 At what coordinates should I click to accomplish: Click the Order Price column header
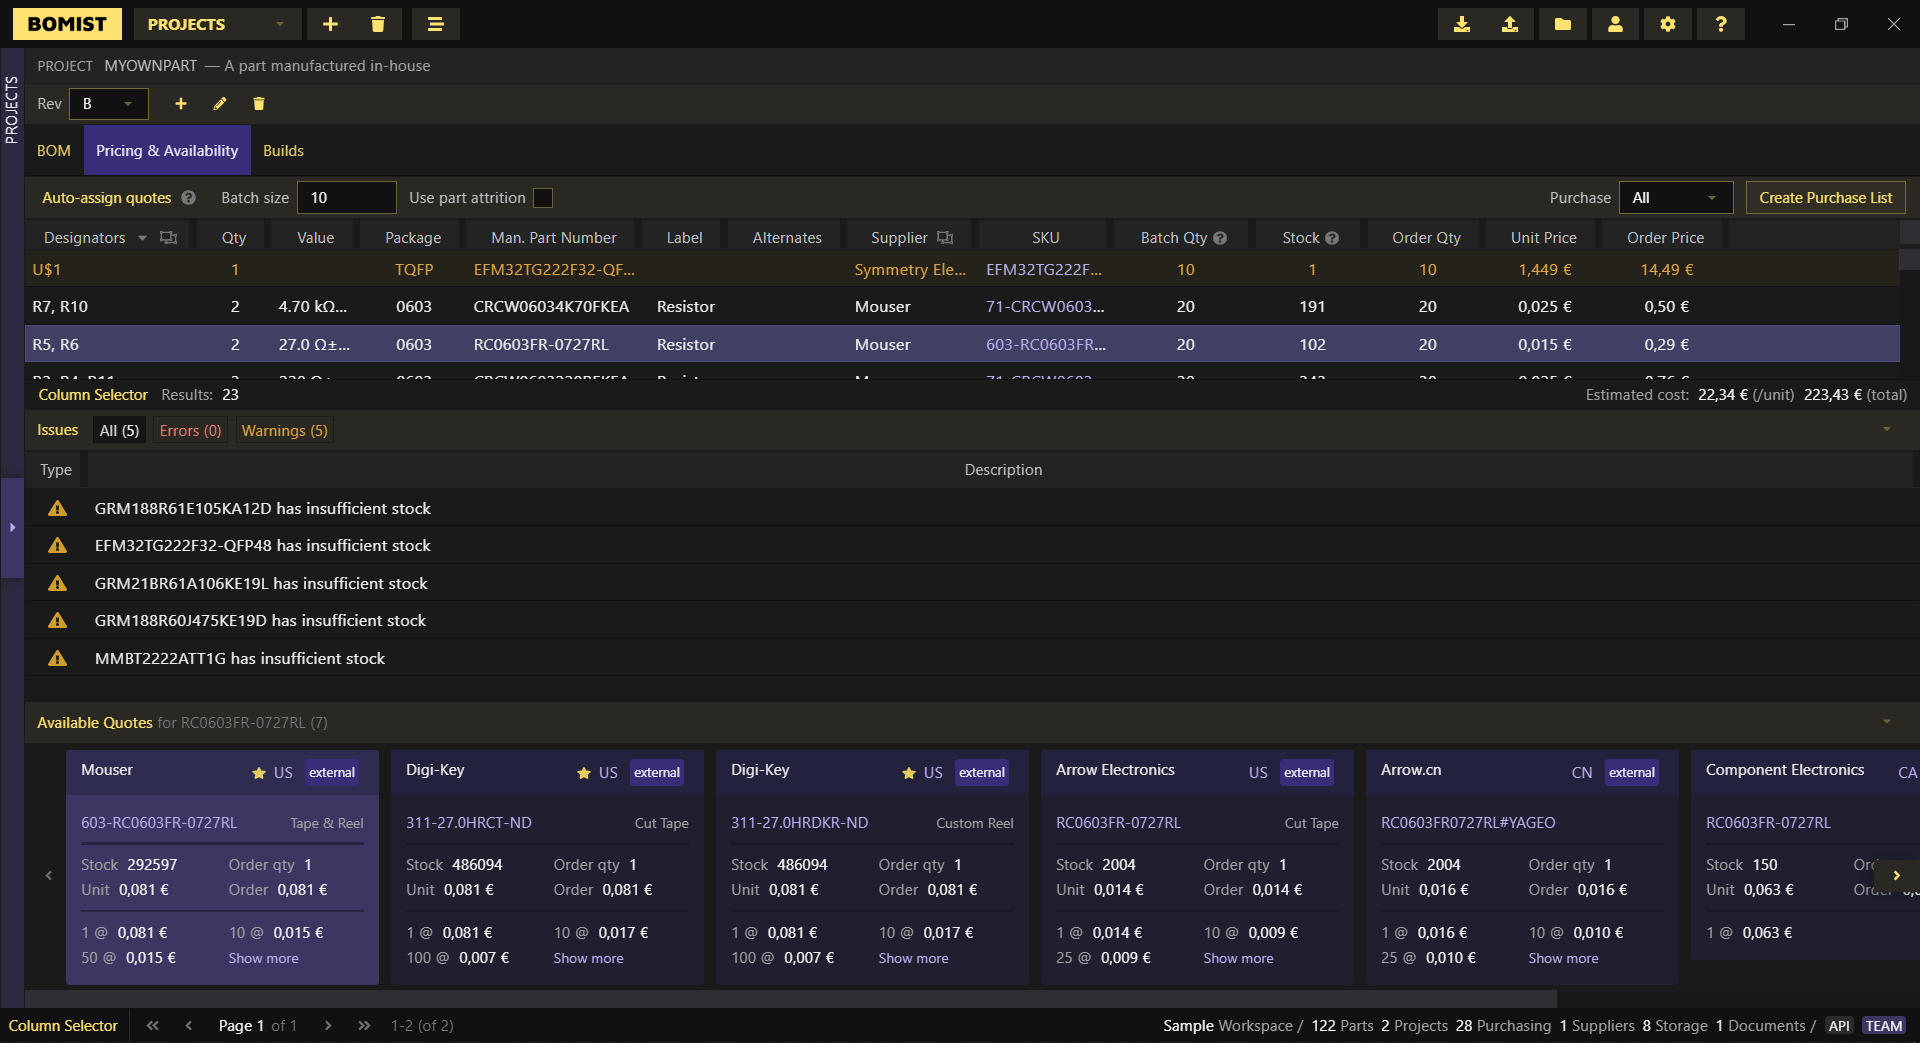(1665, 238)
